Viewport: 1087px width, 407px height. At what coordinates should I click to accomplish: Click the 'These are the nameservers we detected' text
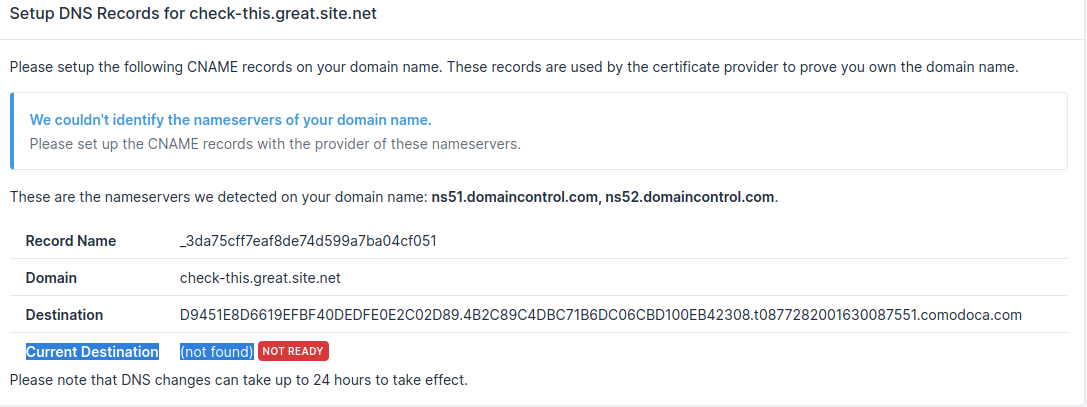click(218, 197)
